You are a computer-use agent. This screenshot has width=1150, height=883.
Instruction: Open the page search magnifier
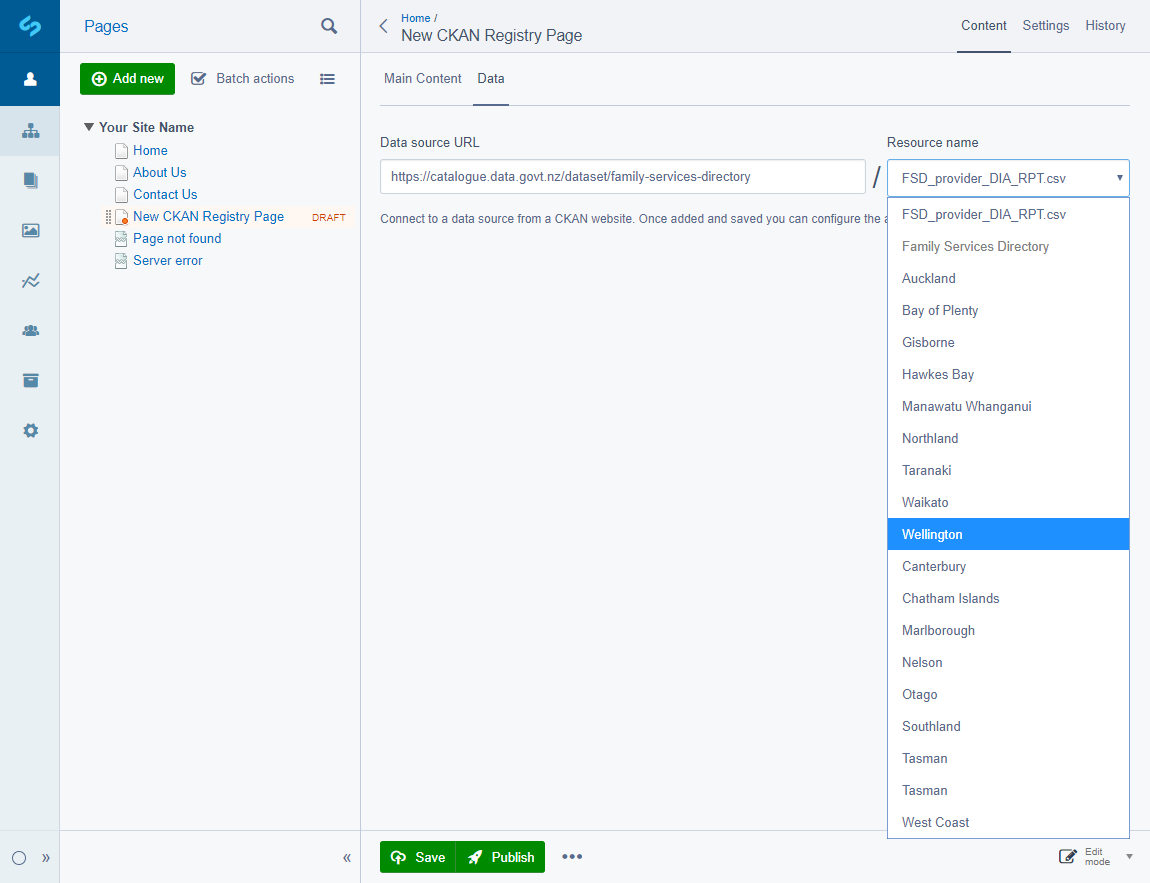coord(329,27)
